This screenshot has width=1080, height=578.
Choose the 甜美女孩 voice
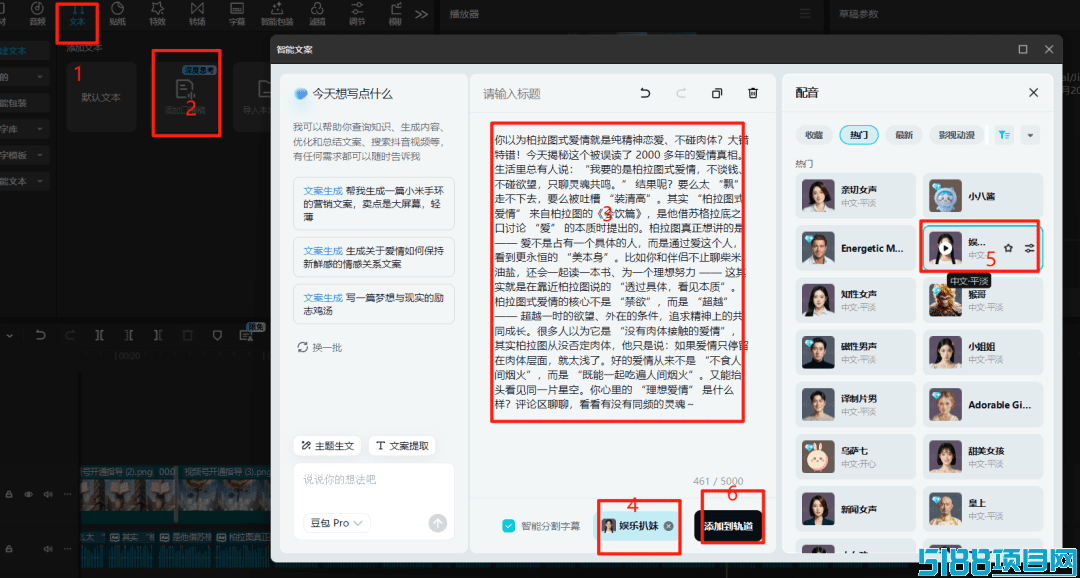tap(983, 457)
